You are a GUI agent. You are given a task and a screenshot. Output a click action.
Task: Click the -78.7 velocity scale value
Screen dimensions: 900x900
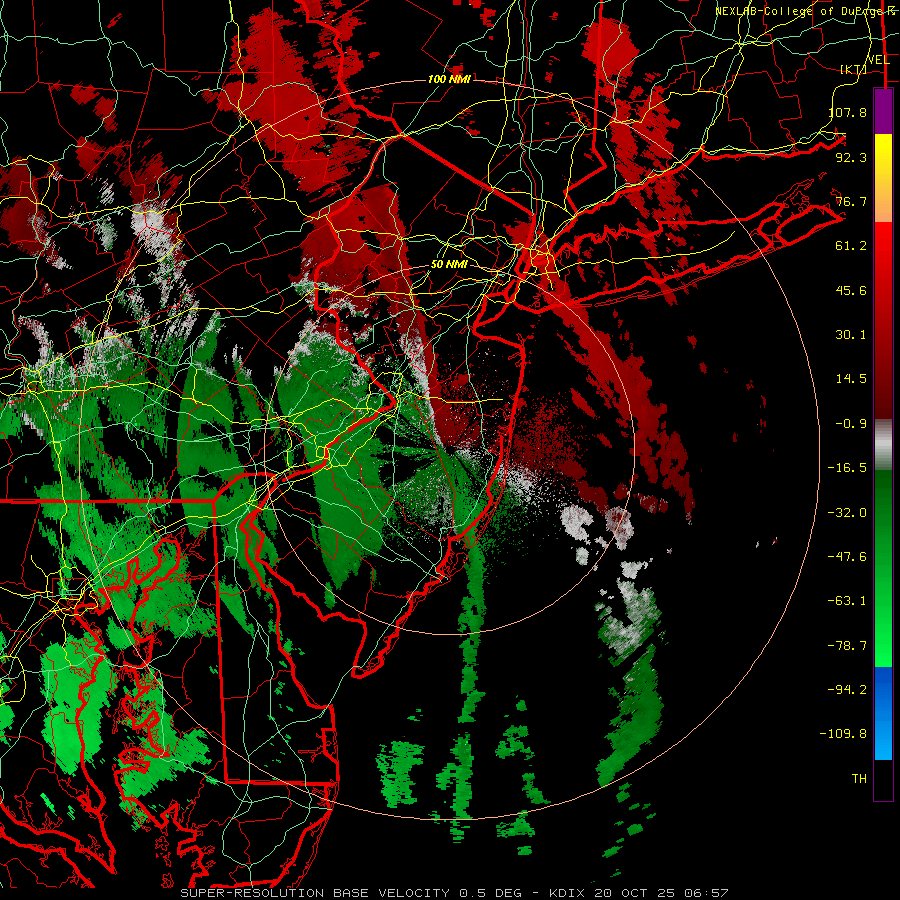click(x=847, y=646)
